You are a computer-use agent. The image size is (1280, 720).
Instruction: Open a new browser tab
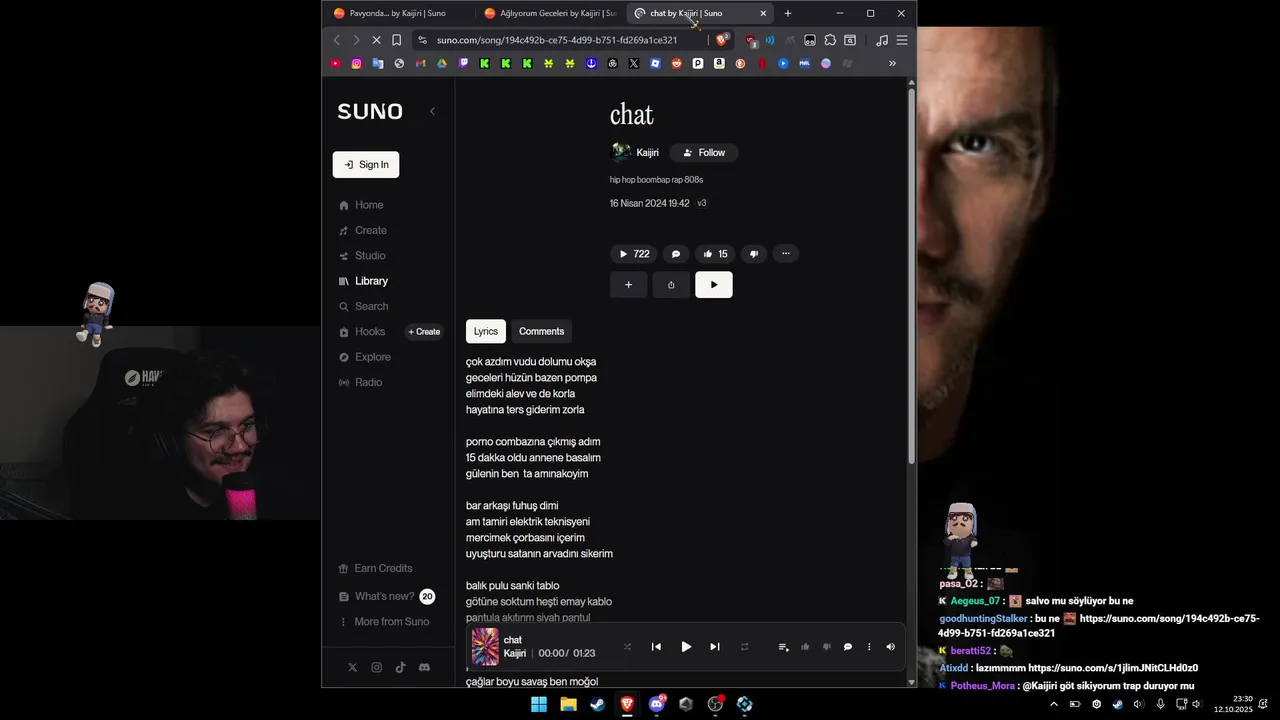(x=788, y=13)
